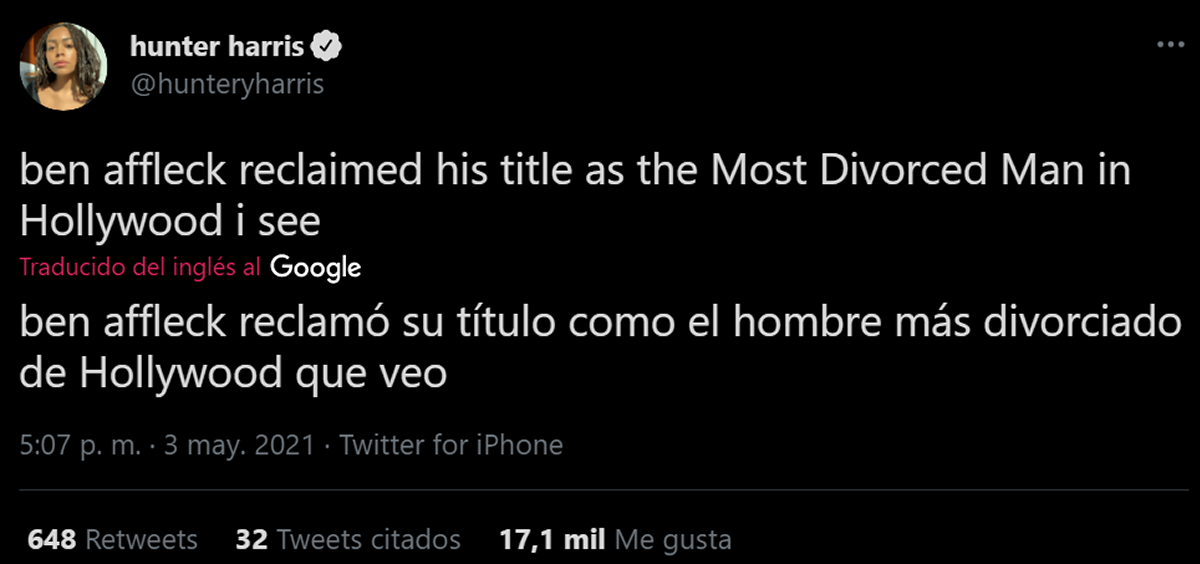This screenshot has width=1200, height=564.
Task: Show the 32 Tweets citados
Action: pos(348,540)
